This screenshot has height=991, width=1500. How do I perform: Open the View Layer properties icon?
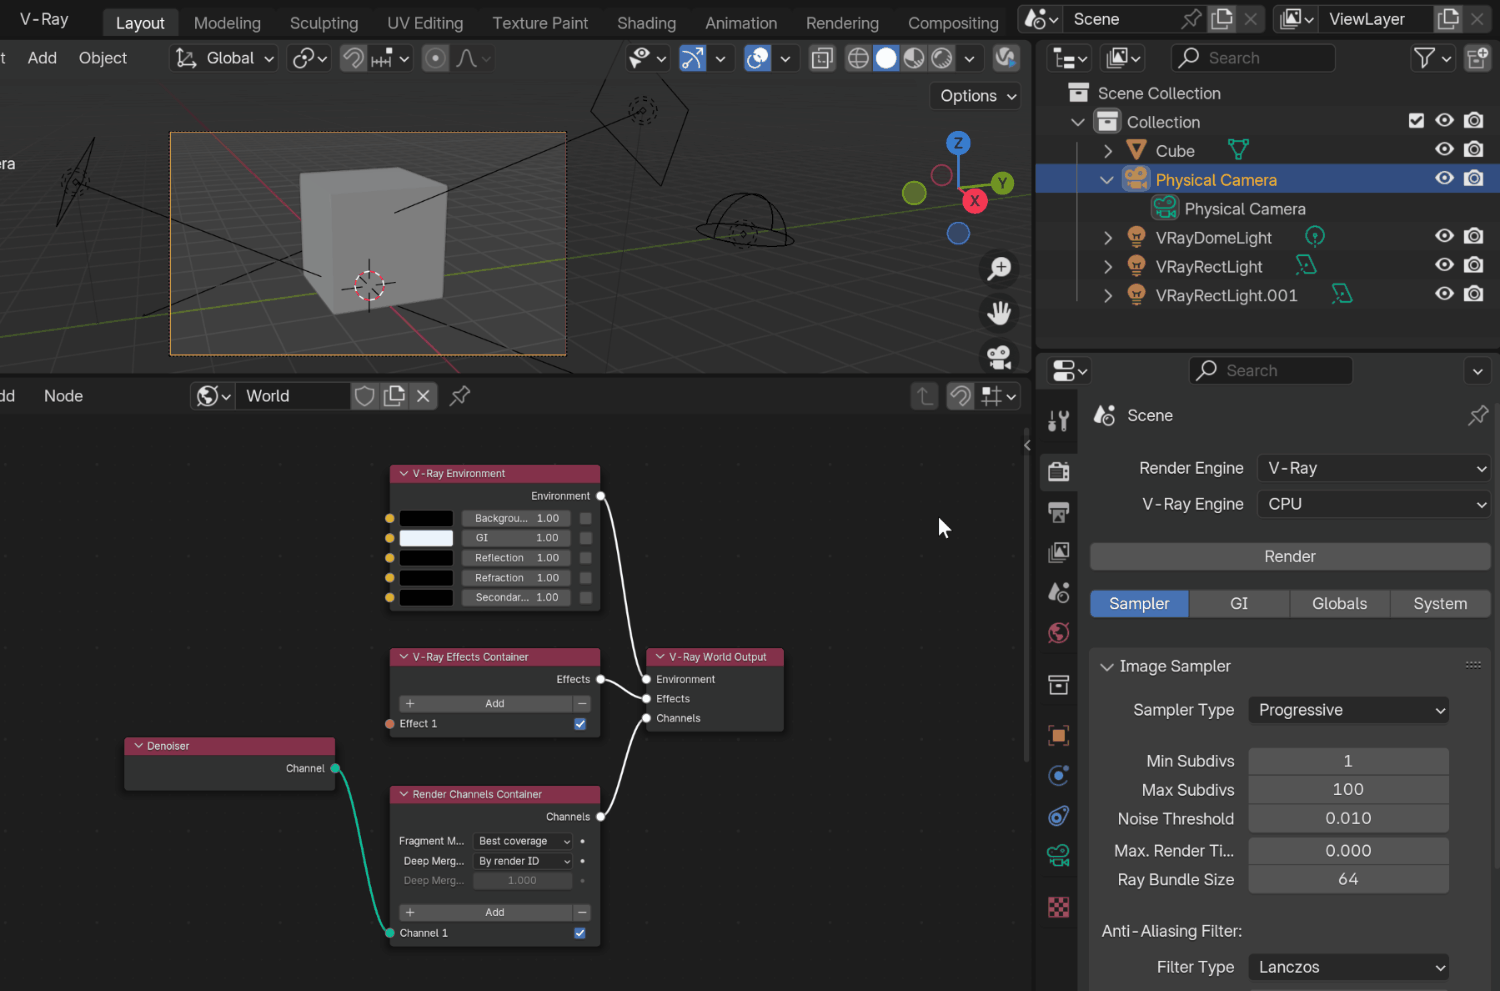(x=1058, y=552)
